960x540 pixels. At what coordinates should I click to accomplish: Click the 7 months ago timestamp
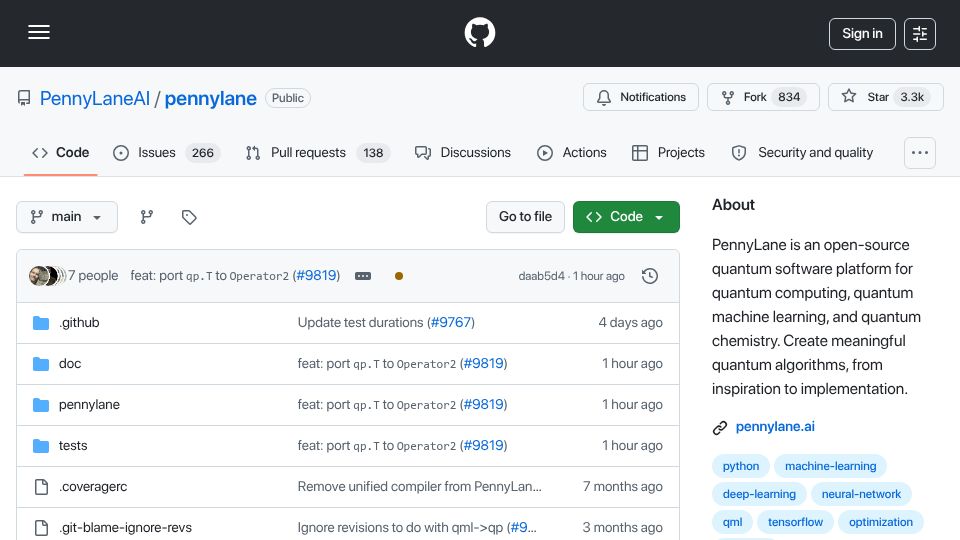tap(623, 487)
